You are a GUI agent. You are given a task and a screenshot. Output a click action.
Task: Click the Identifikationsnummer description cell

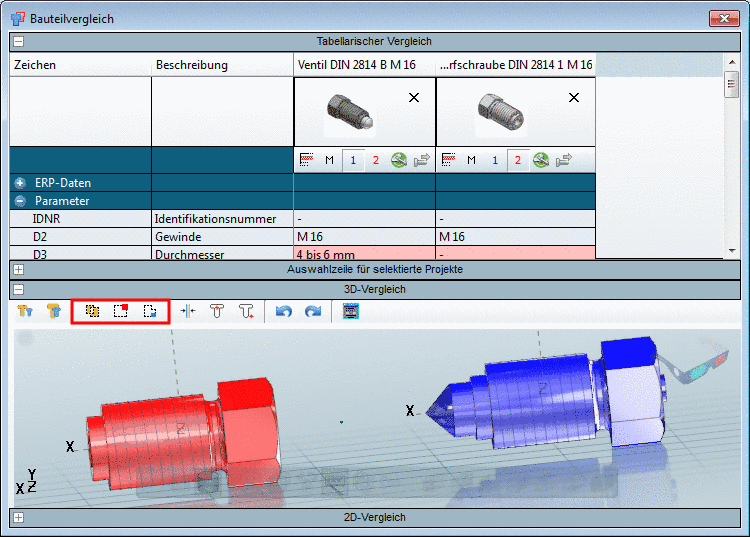click(222, 219)
